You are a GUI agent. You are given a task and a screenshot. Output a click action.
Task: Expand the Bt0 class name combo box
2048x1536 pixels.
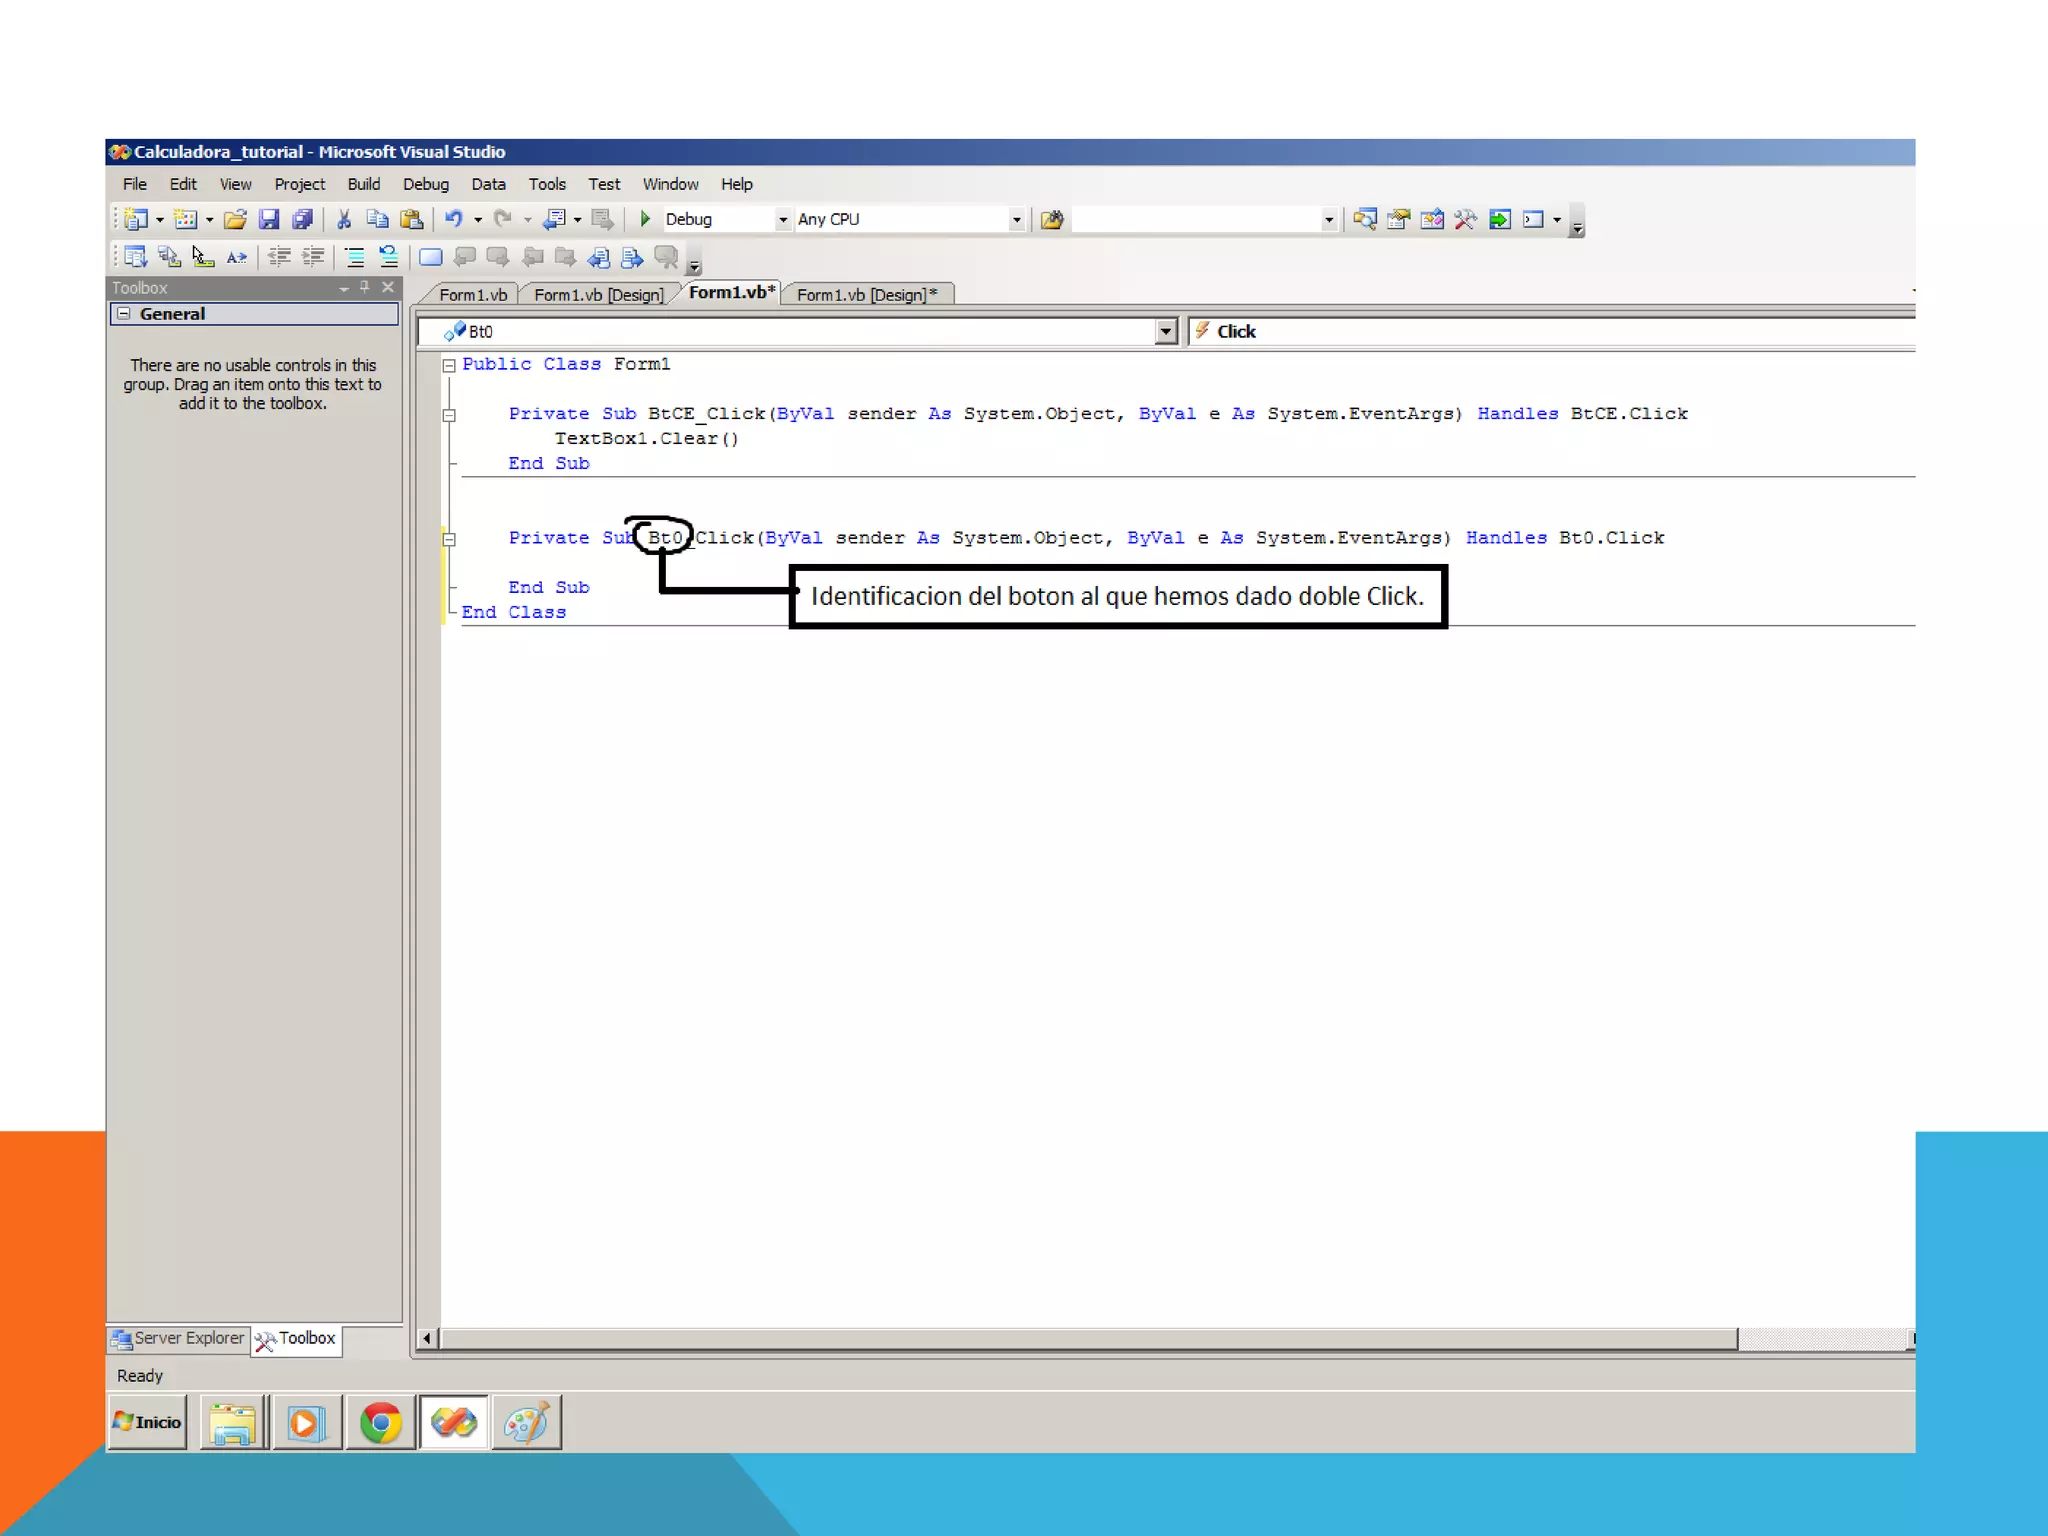[x=1165, y=332]
